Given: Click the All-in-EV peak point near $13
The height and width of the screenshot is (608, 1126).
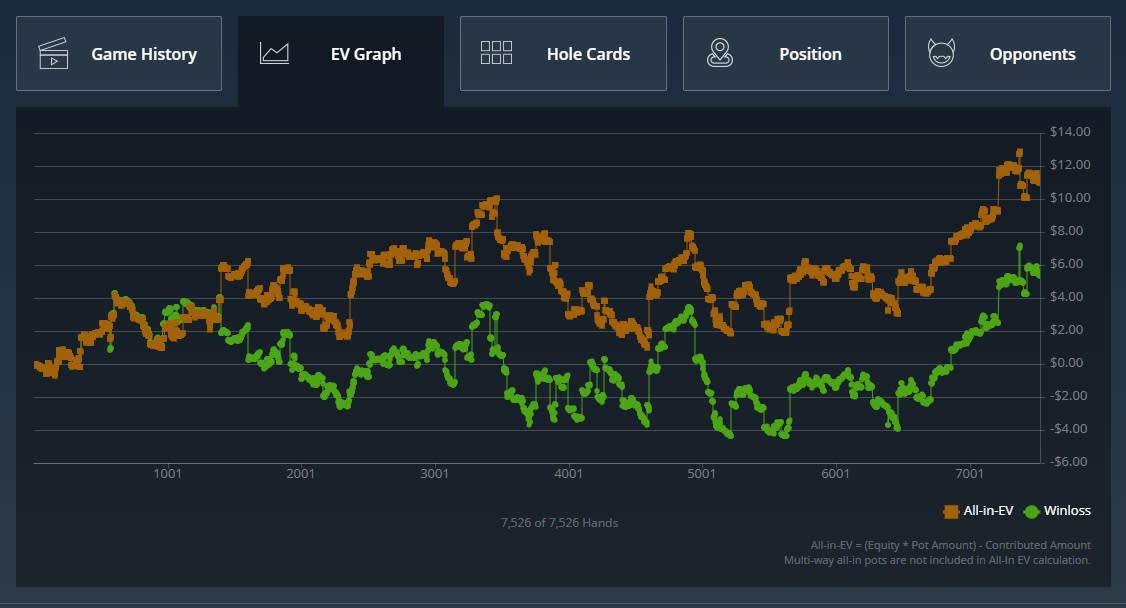Looking at the screenshot, I should click(x=1019, y=153).
